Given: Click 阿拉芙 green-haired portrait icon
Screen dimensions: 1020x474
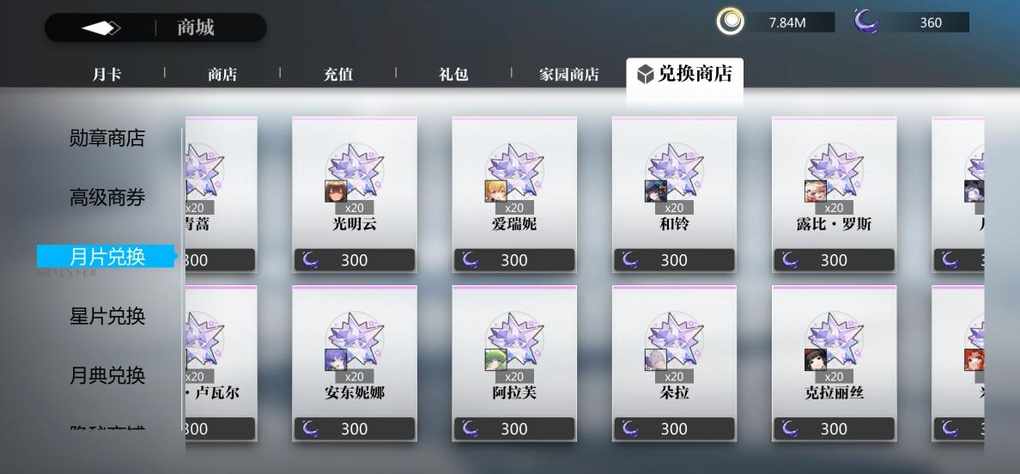Looking at the screenshot, I should pos(494,360).
